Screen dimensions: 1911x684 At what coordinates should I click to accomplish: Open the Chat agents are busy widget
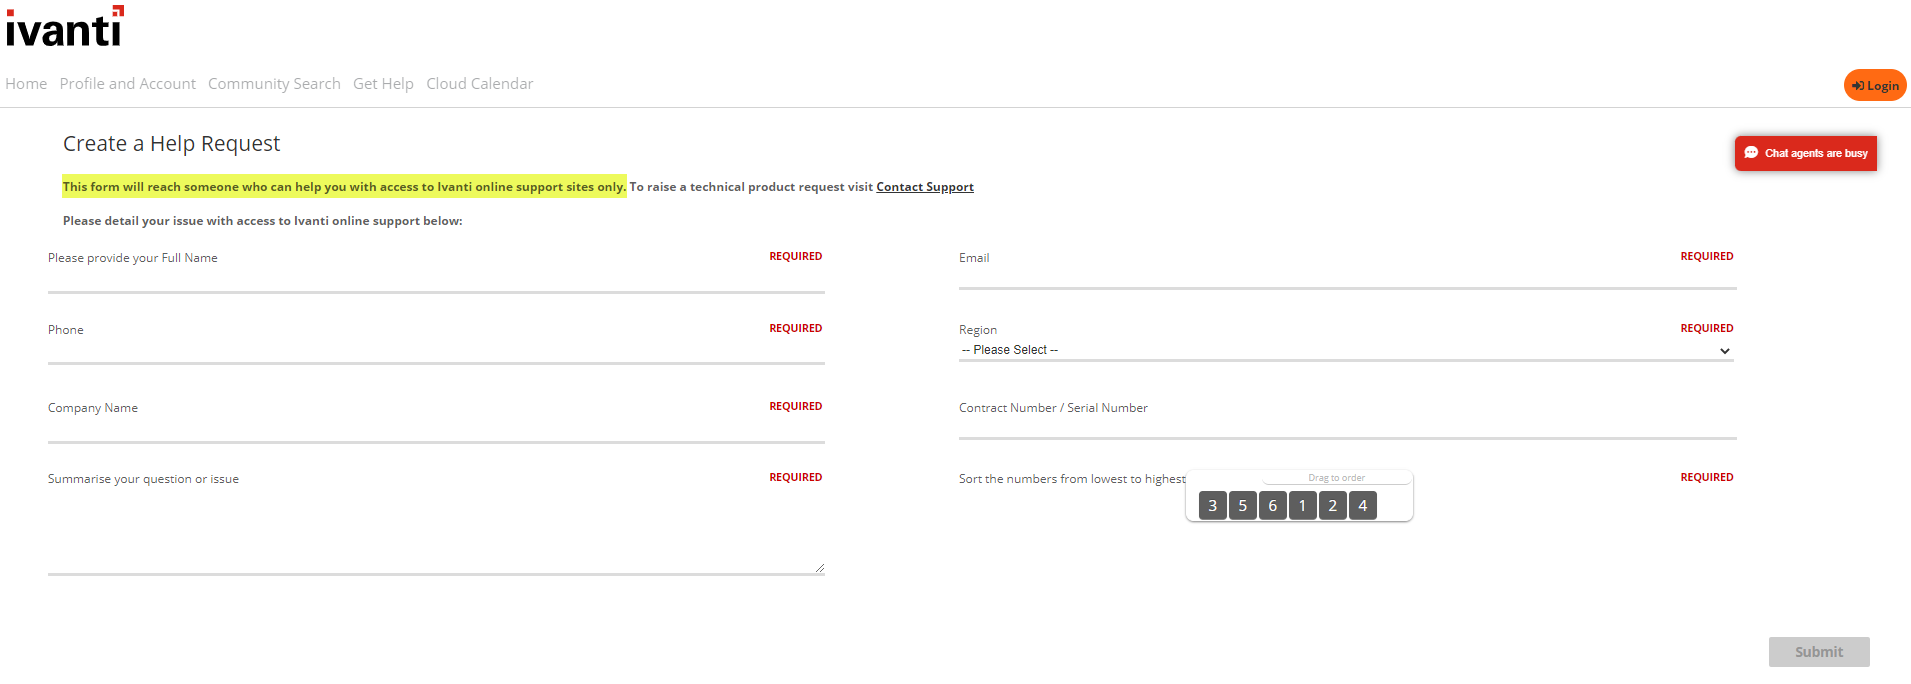pyautogui.click(x=1805, y=153)
